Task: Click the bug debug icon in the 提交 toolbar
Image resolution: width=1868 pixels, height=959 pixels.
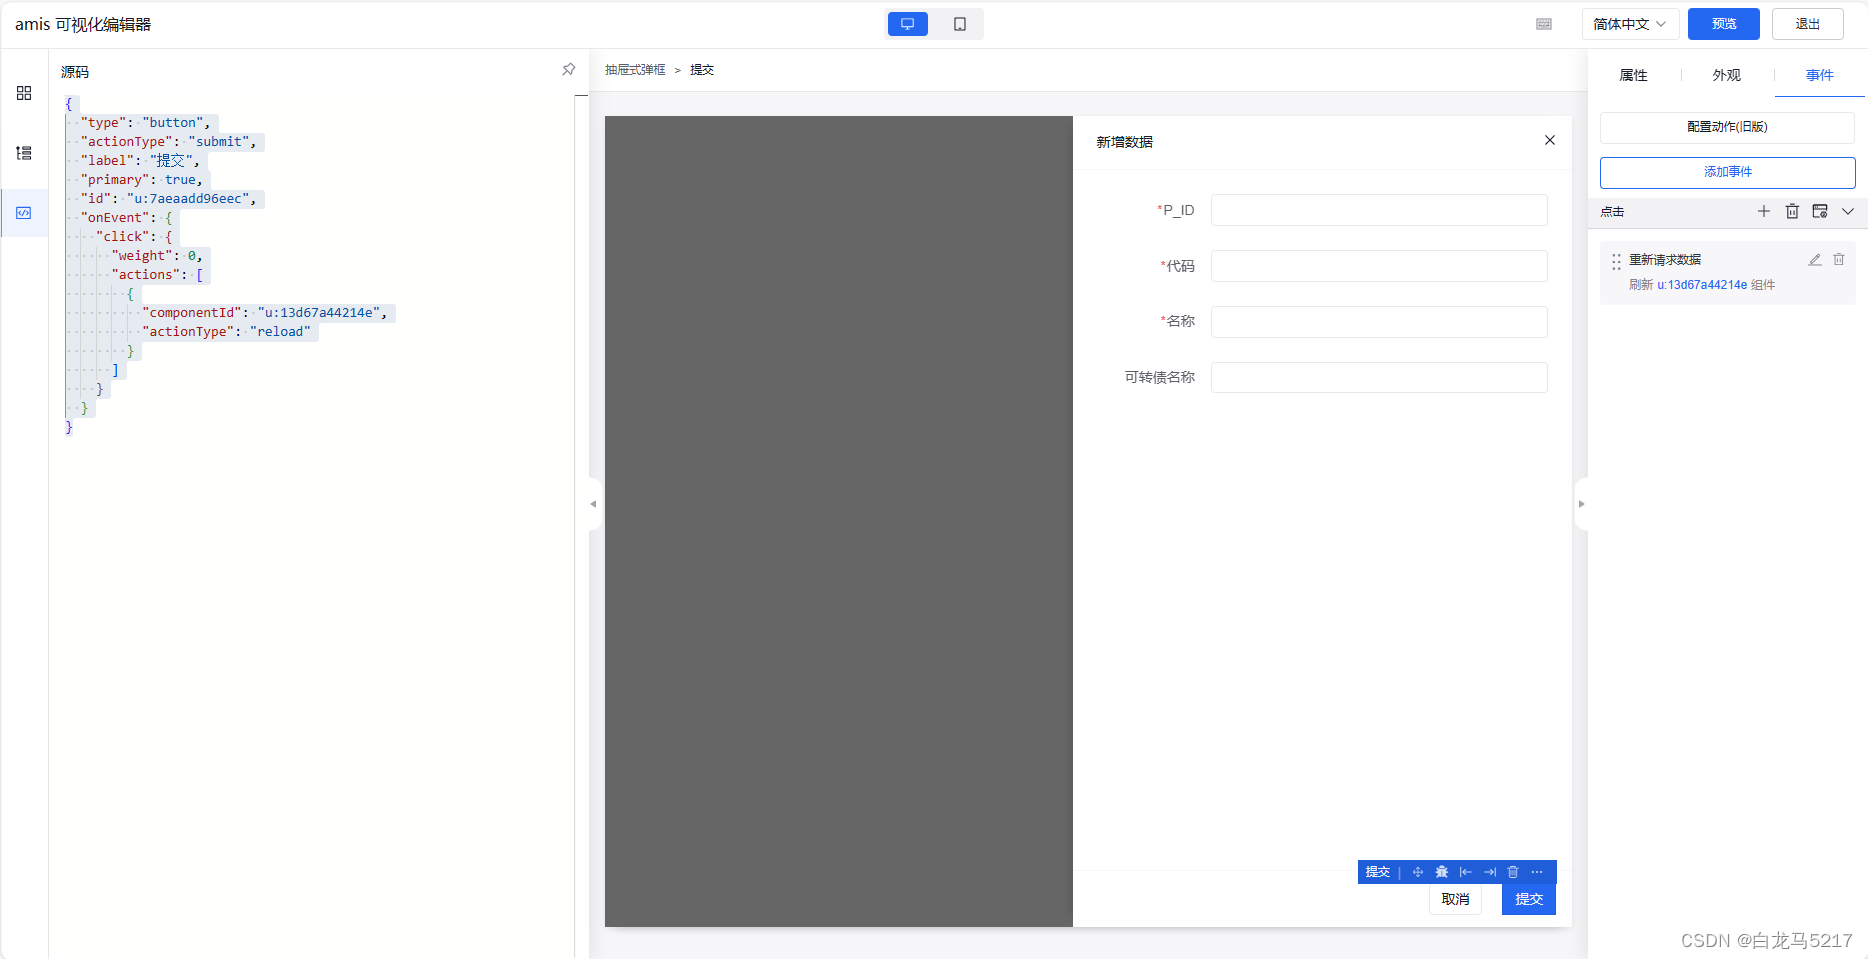Action: coord(1441,872)
